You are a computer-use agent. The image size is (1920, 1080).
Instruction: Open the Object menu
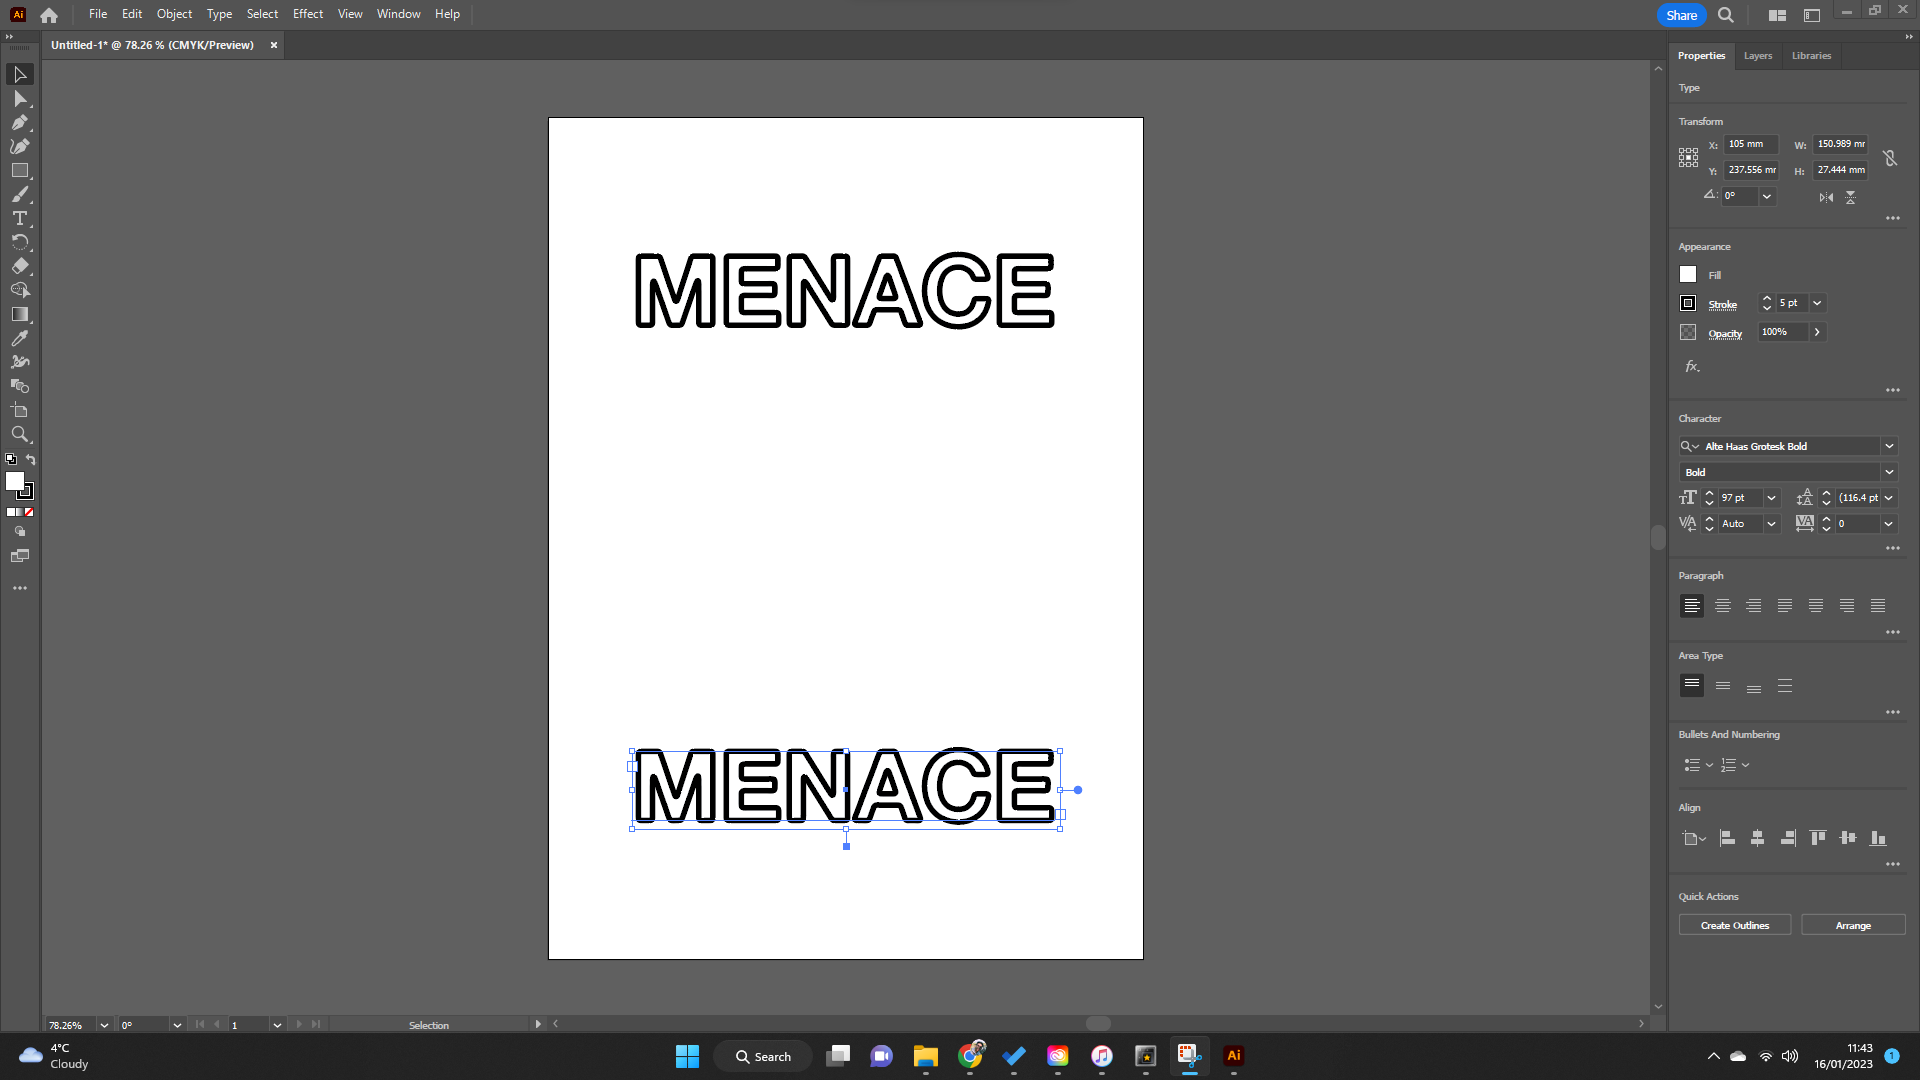pyautogui.click(x=174, y=14)
